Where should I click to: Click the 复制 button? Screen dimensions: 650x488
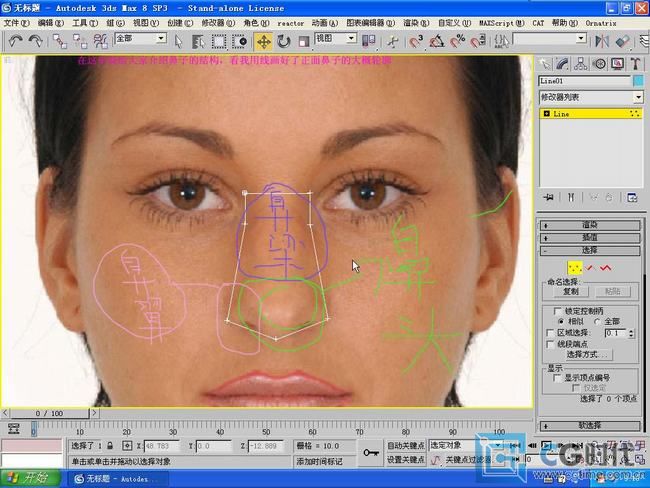571,291
